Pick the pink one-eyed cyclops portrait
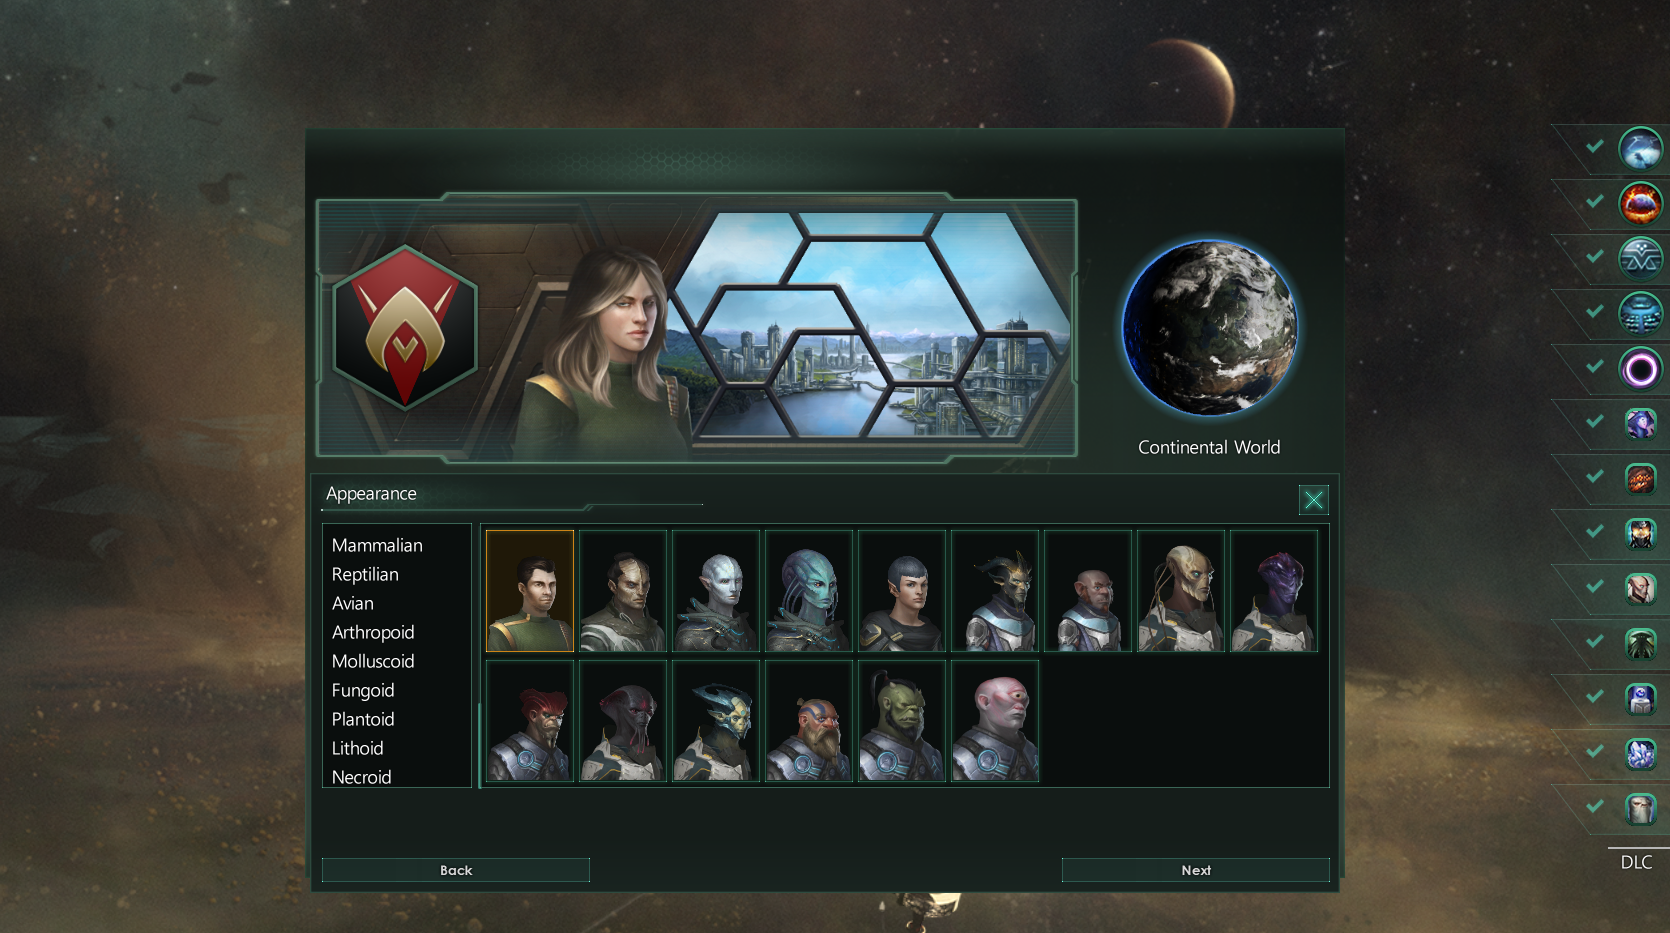 tap(995, 721)
